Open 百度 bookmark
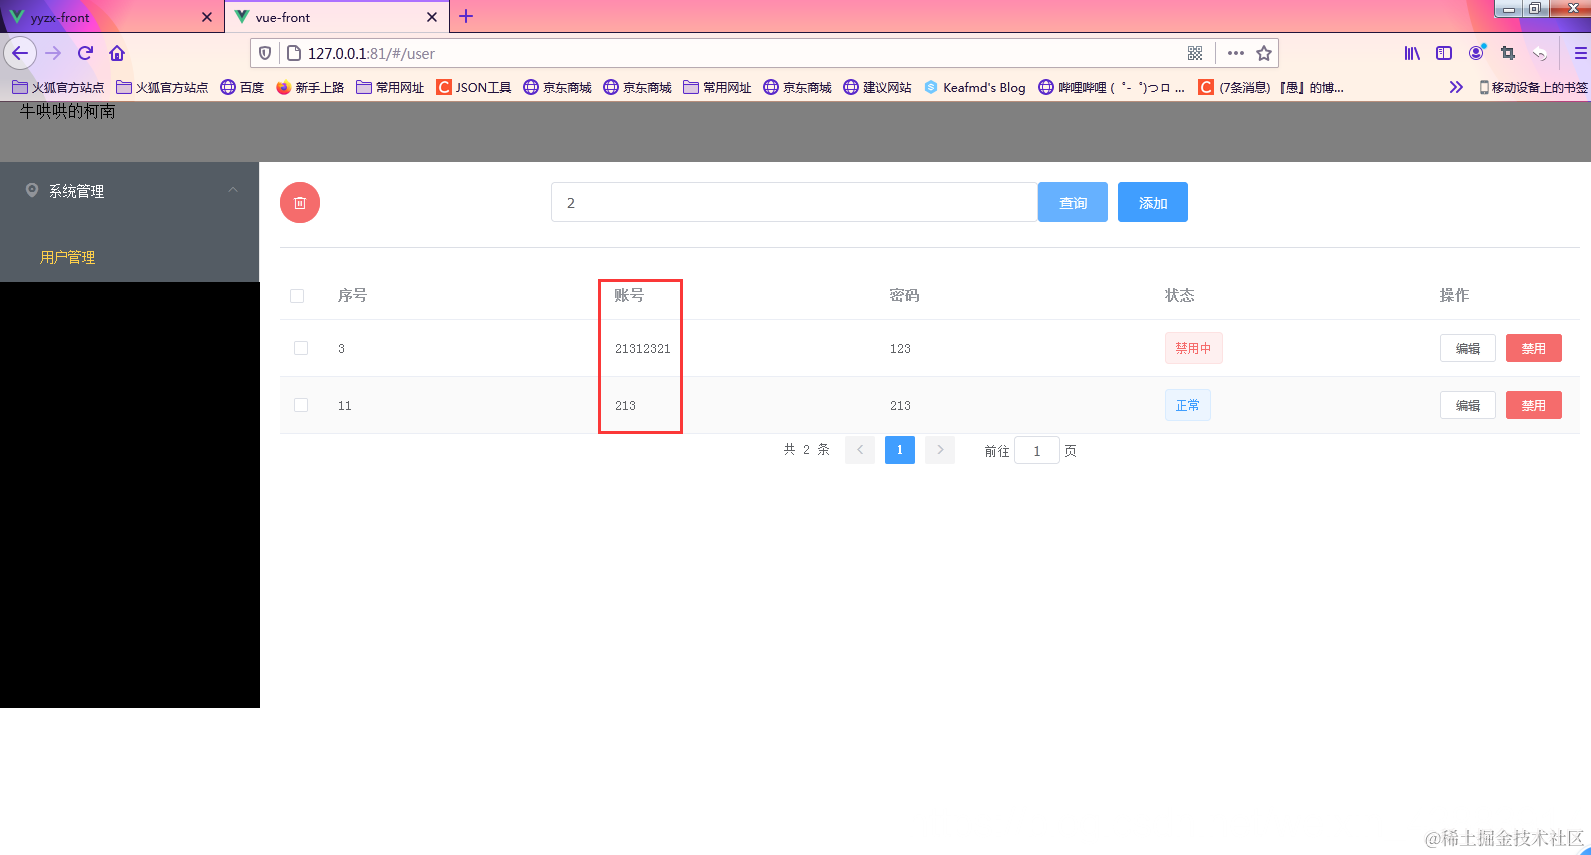The width and height of the screenshot is (1591, 855). [x=242, y=87]
